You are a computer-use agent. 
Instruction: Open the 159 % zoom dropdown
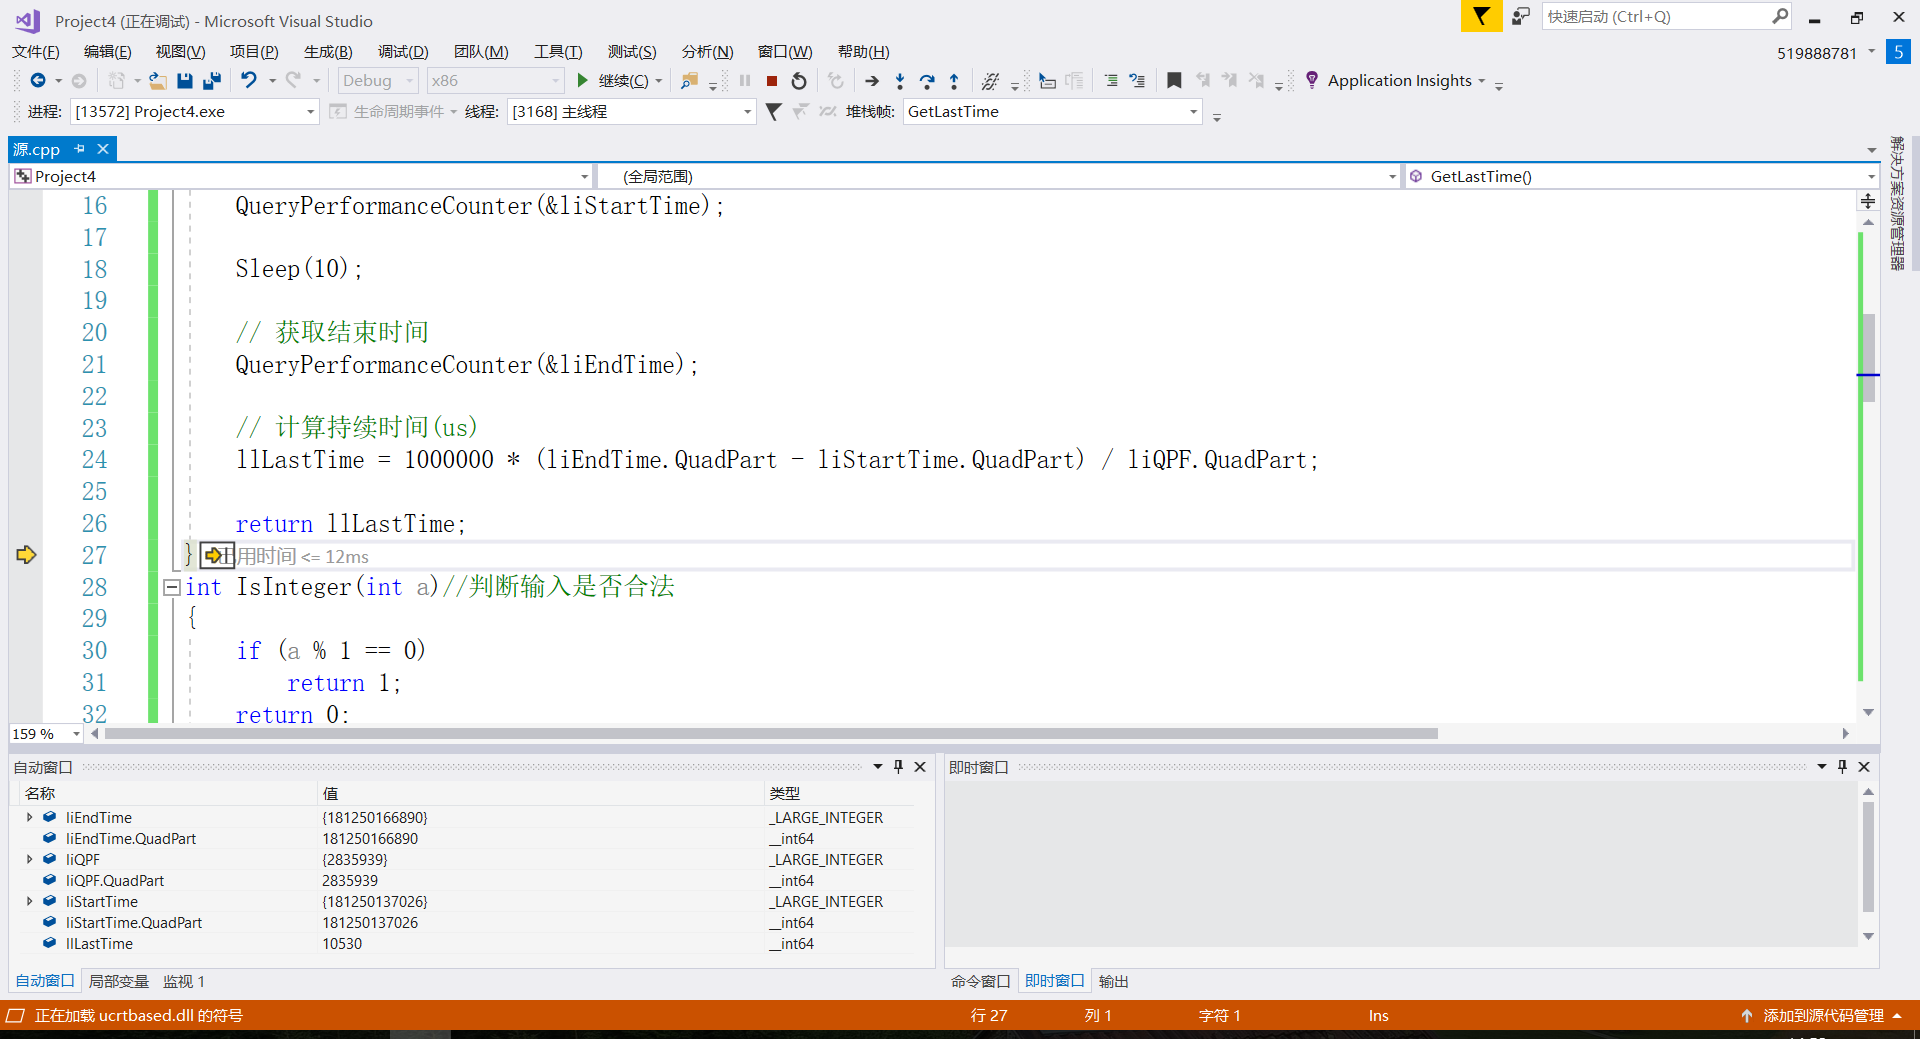click(76, 734)
